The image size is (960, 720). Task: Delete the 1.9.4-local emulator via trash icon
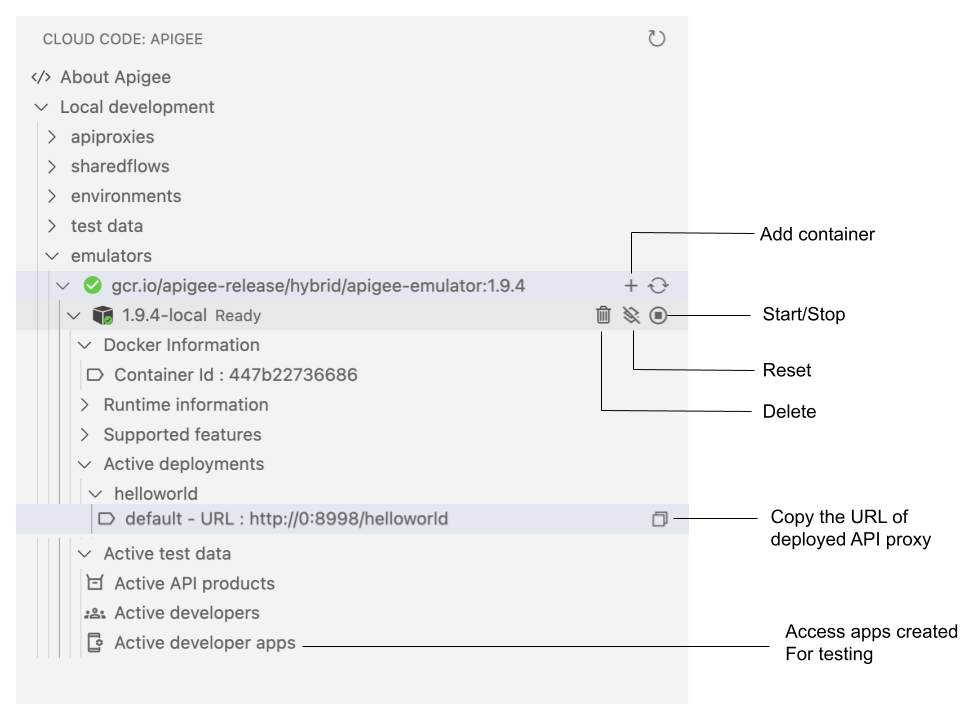tap(603, 314)
